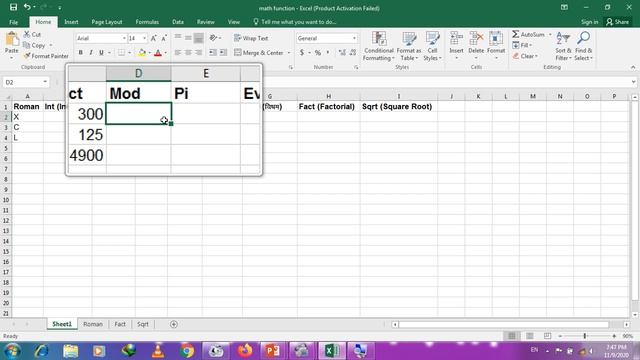Toggle Bottom Align vertical alignment
The height and width of the screenshot is (360, 640).
198,38
